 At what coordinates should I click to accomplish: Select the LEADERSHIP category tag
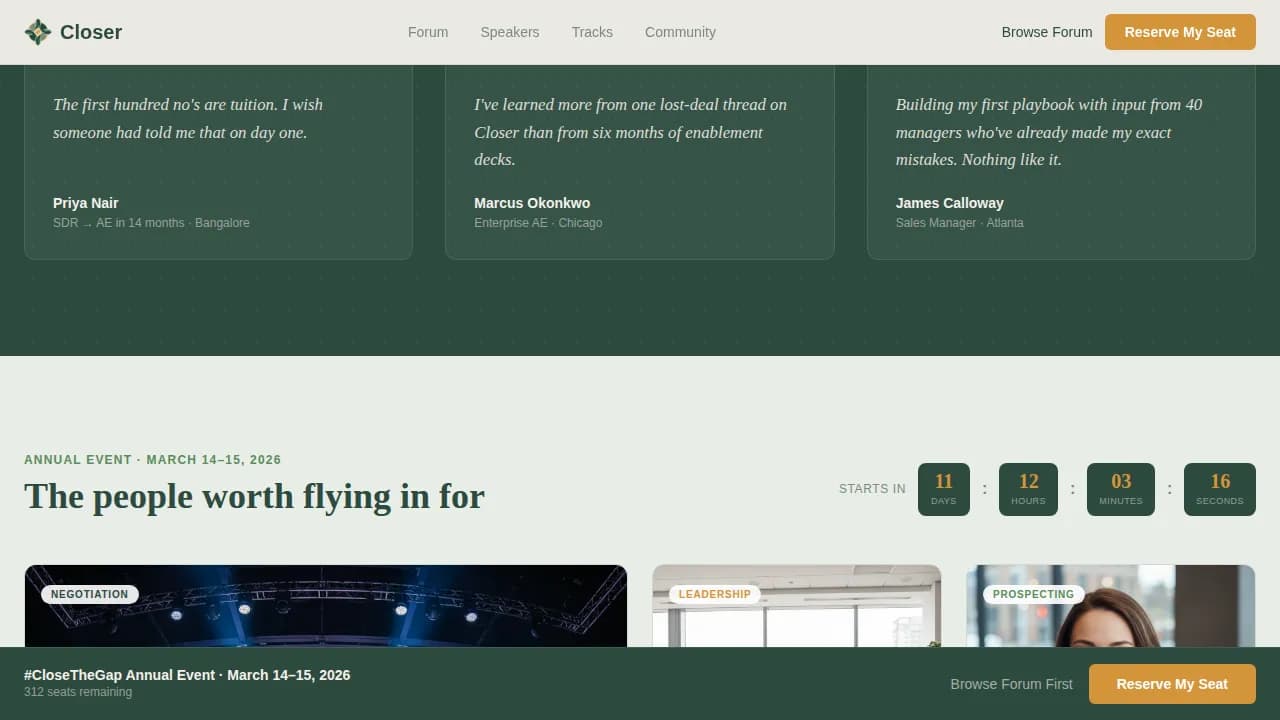click(x=714, y=593)
